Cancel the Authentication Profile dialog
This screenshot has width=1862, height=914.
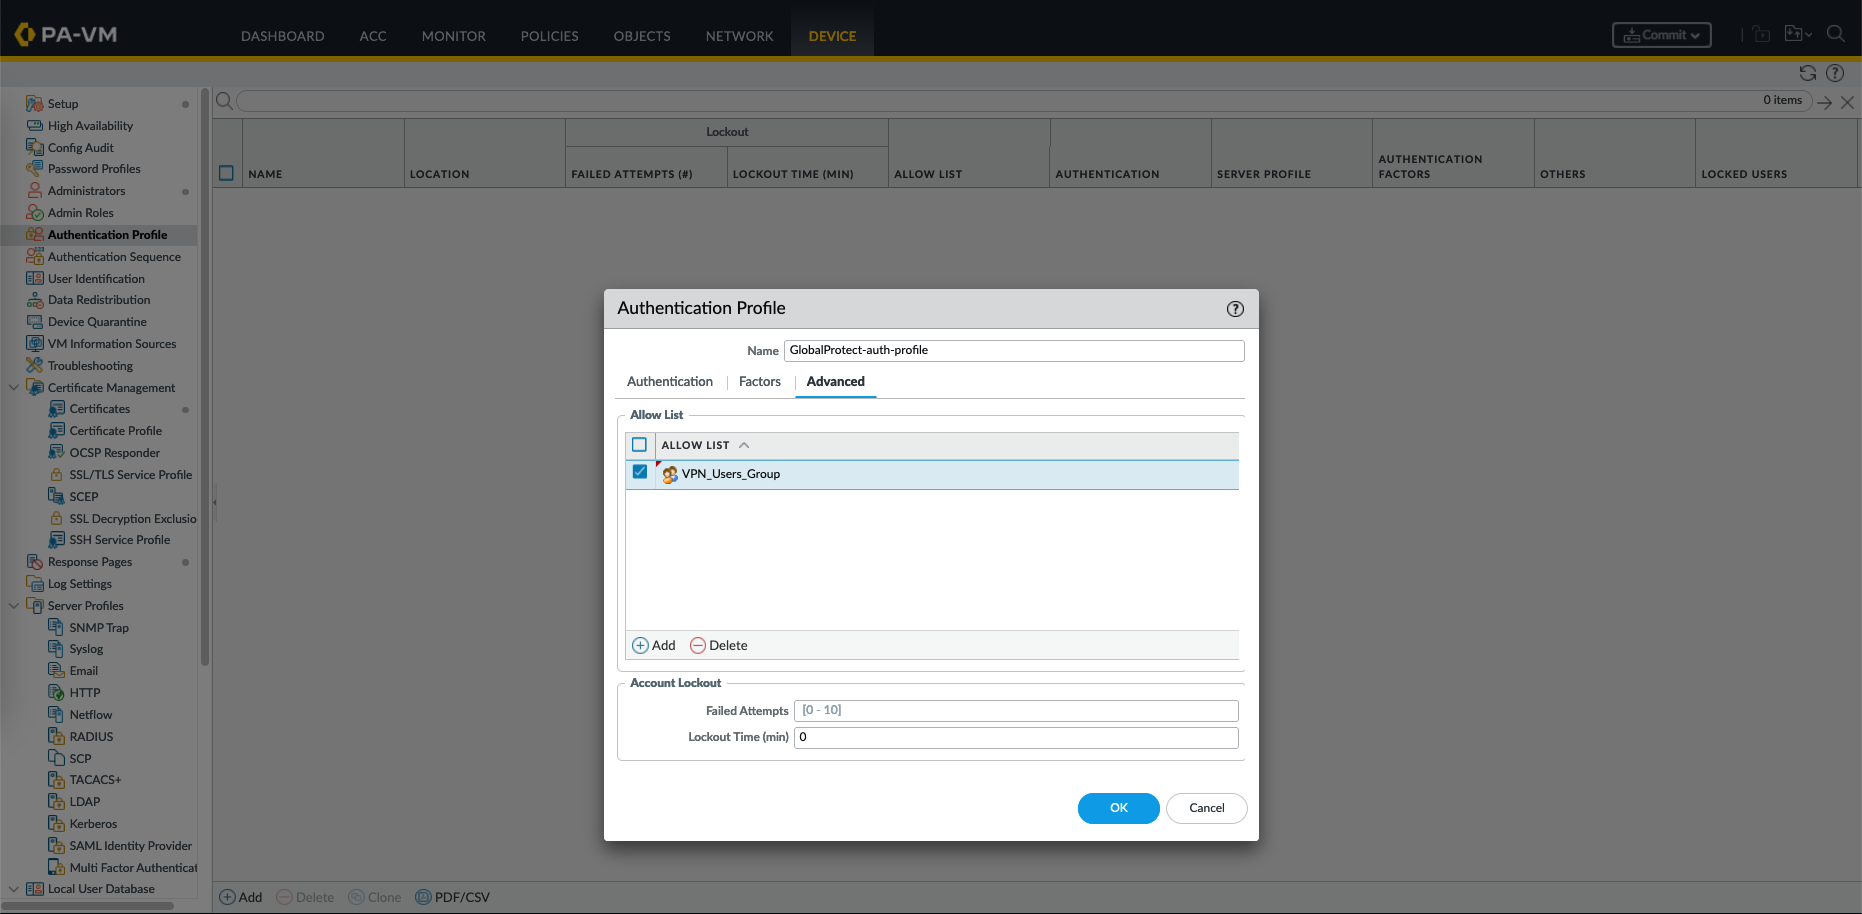(x=1206, y=808)
